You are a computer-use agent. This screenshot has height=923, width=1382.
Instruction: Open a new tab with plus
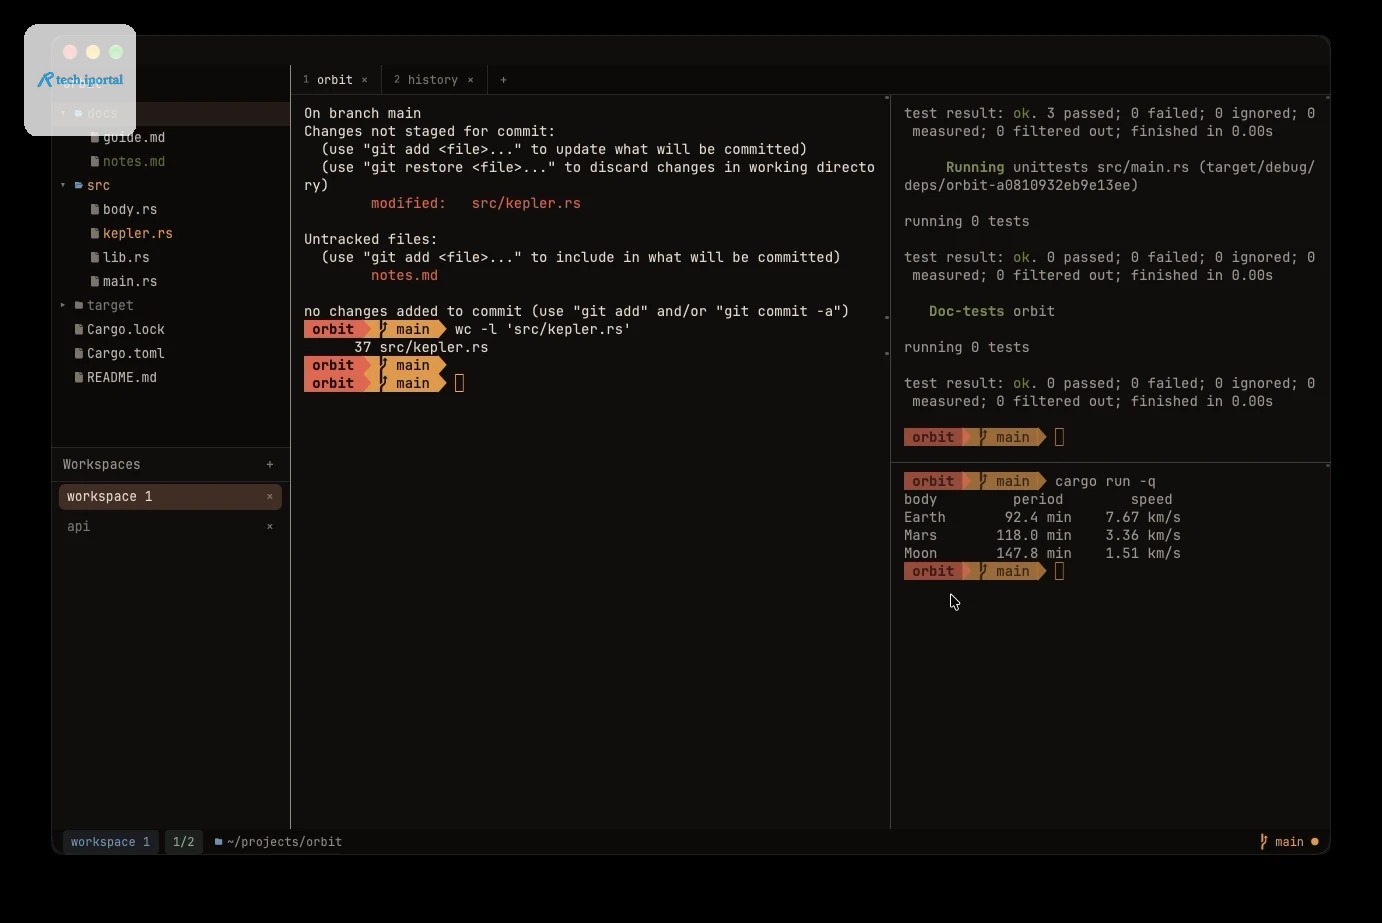[503, 80]
